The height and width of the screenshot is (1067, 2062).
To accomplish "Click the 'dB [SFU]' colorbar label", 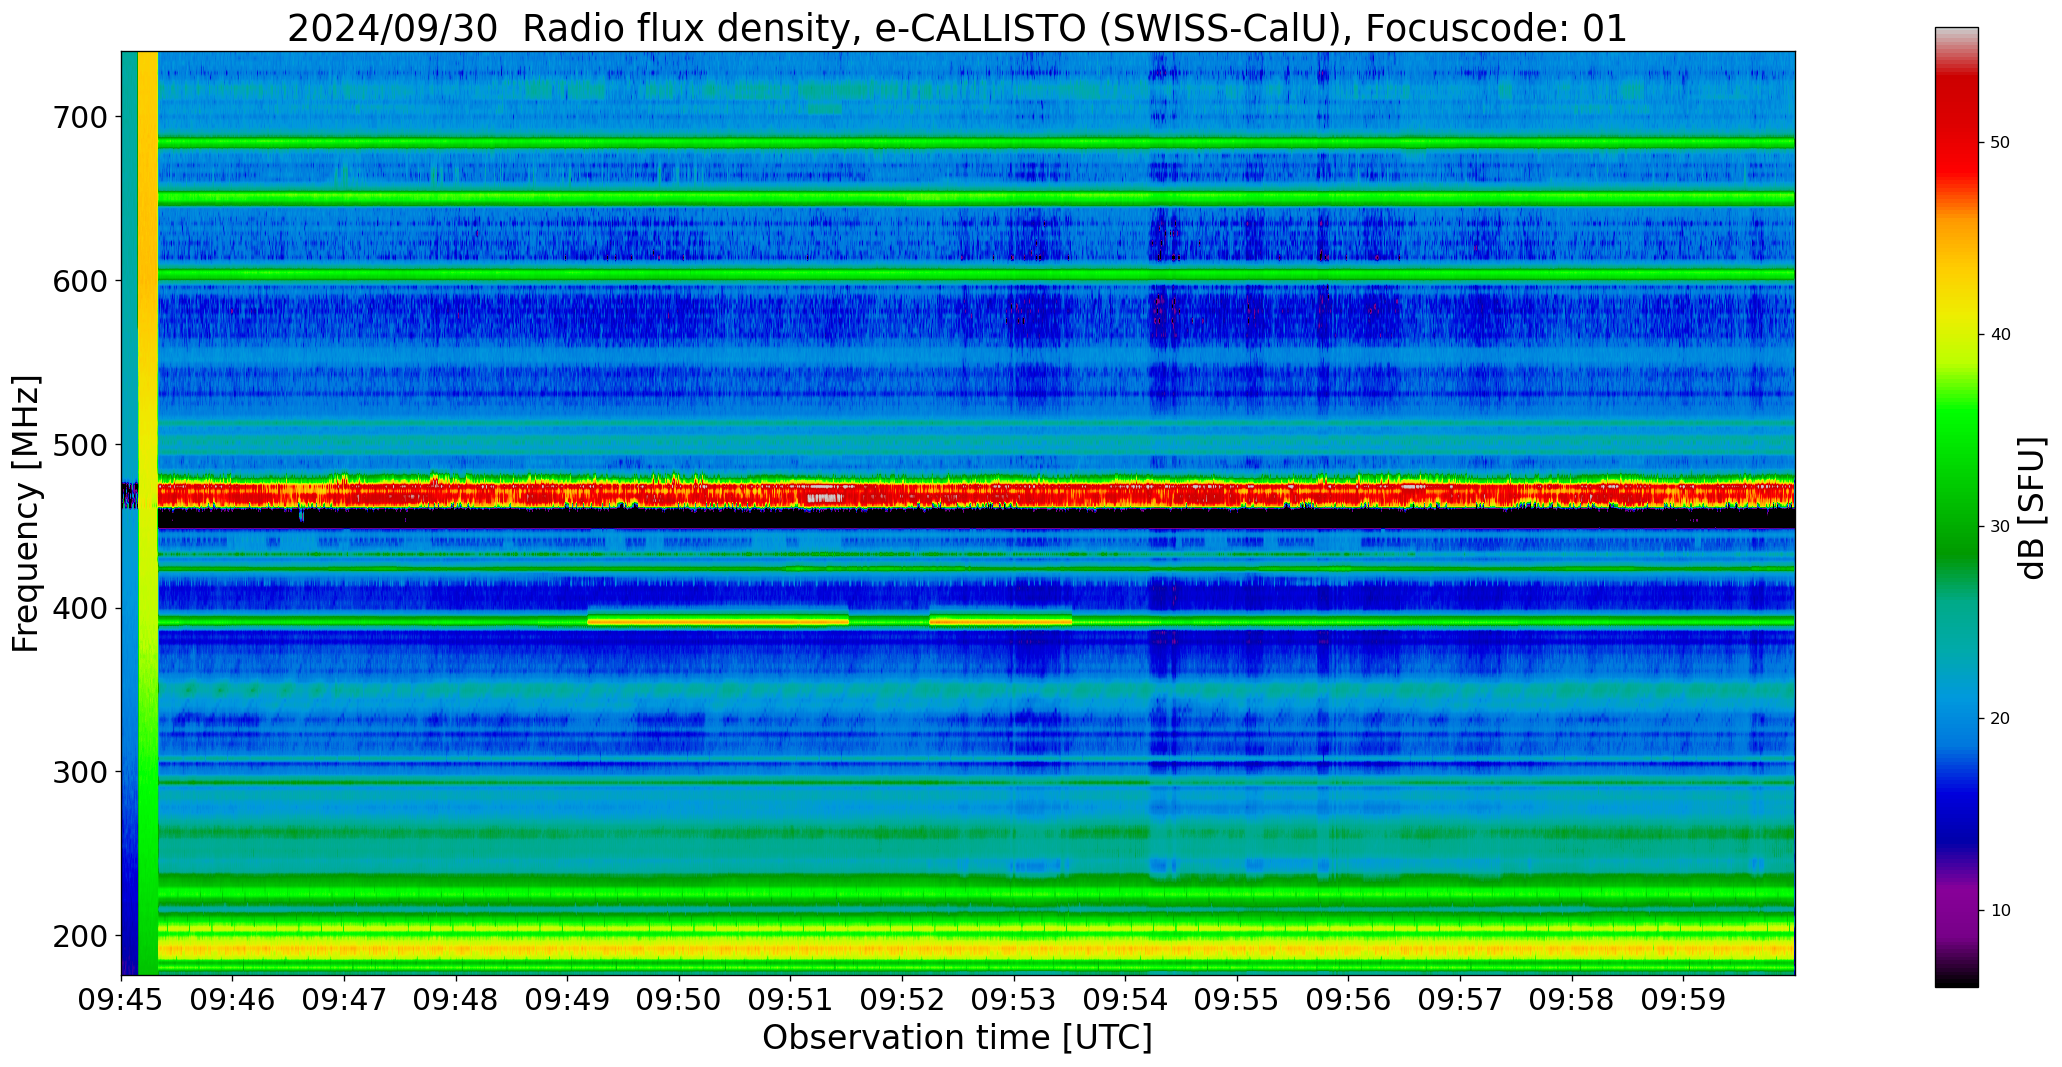I will (2033, 508).
